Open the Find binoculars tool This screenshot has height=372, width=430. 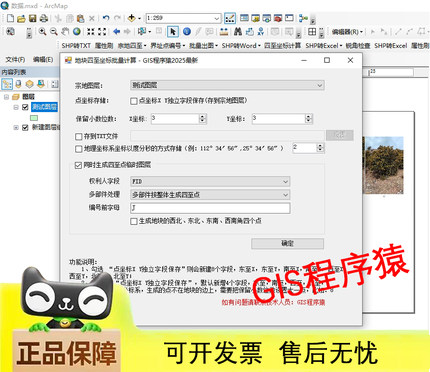point(238,32)
